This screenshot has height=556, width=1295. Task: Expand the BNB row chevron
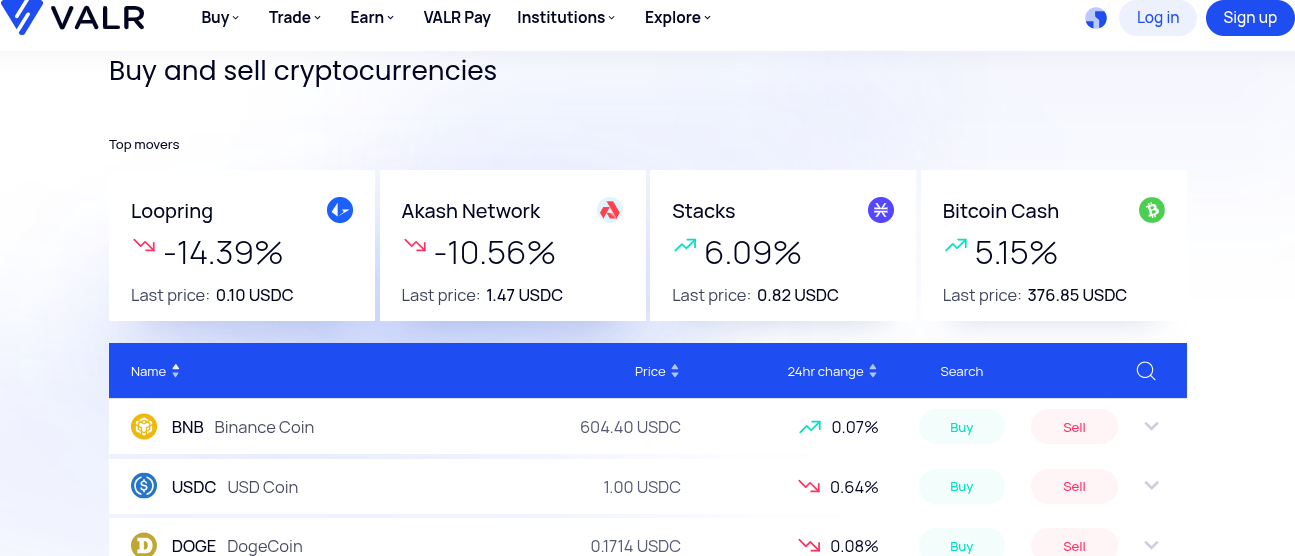(x=1151, y=426)
